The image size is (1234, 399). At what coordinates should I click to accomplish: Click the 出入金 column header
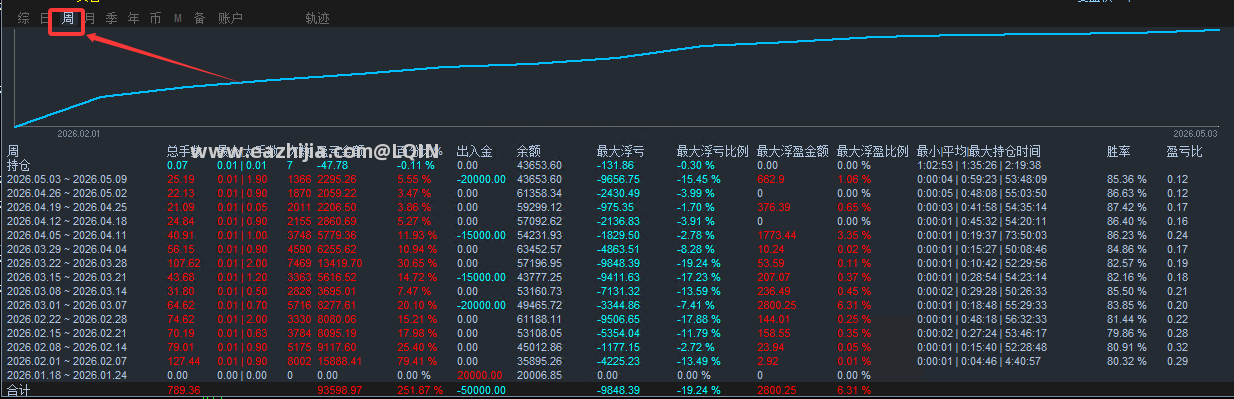pyautogui.click(x=475, y=152)
